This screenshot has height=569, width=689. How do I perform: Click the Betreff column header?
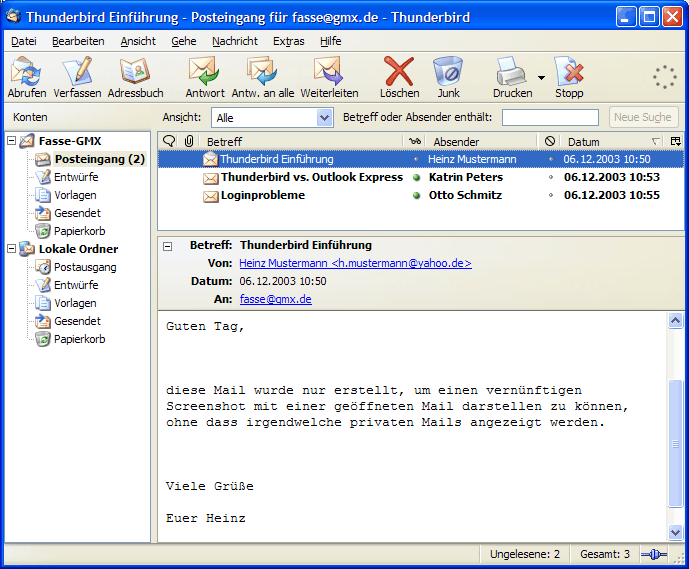pyautogui.click(x=301, y=141)
